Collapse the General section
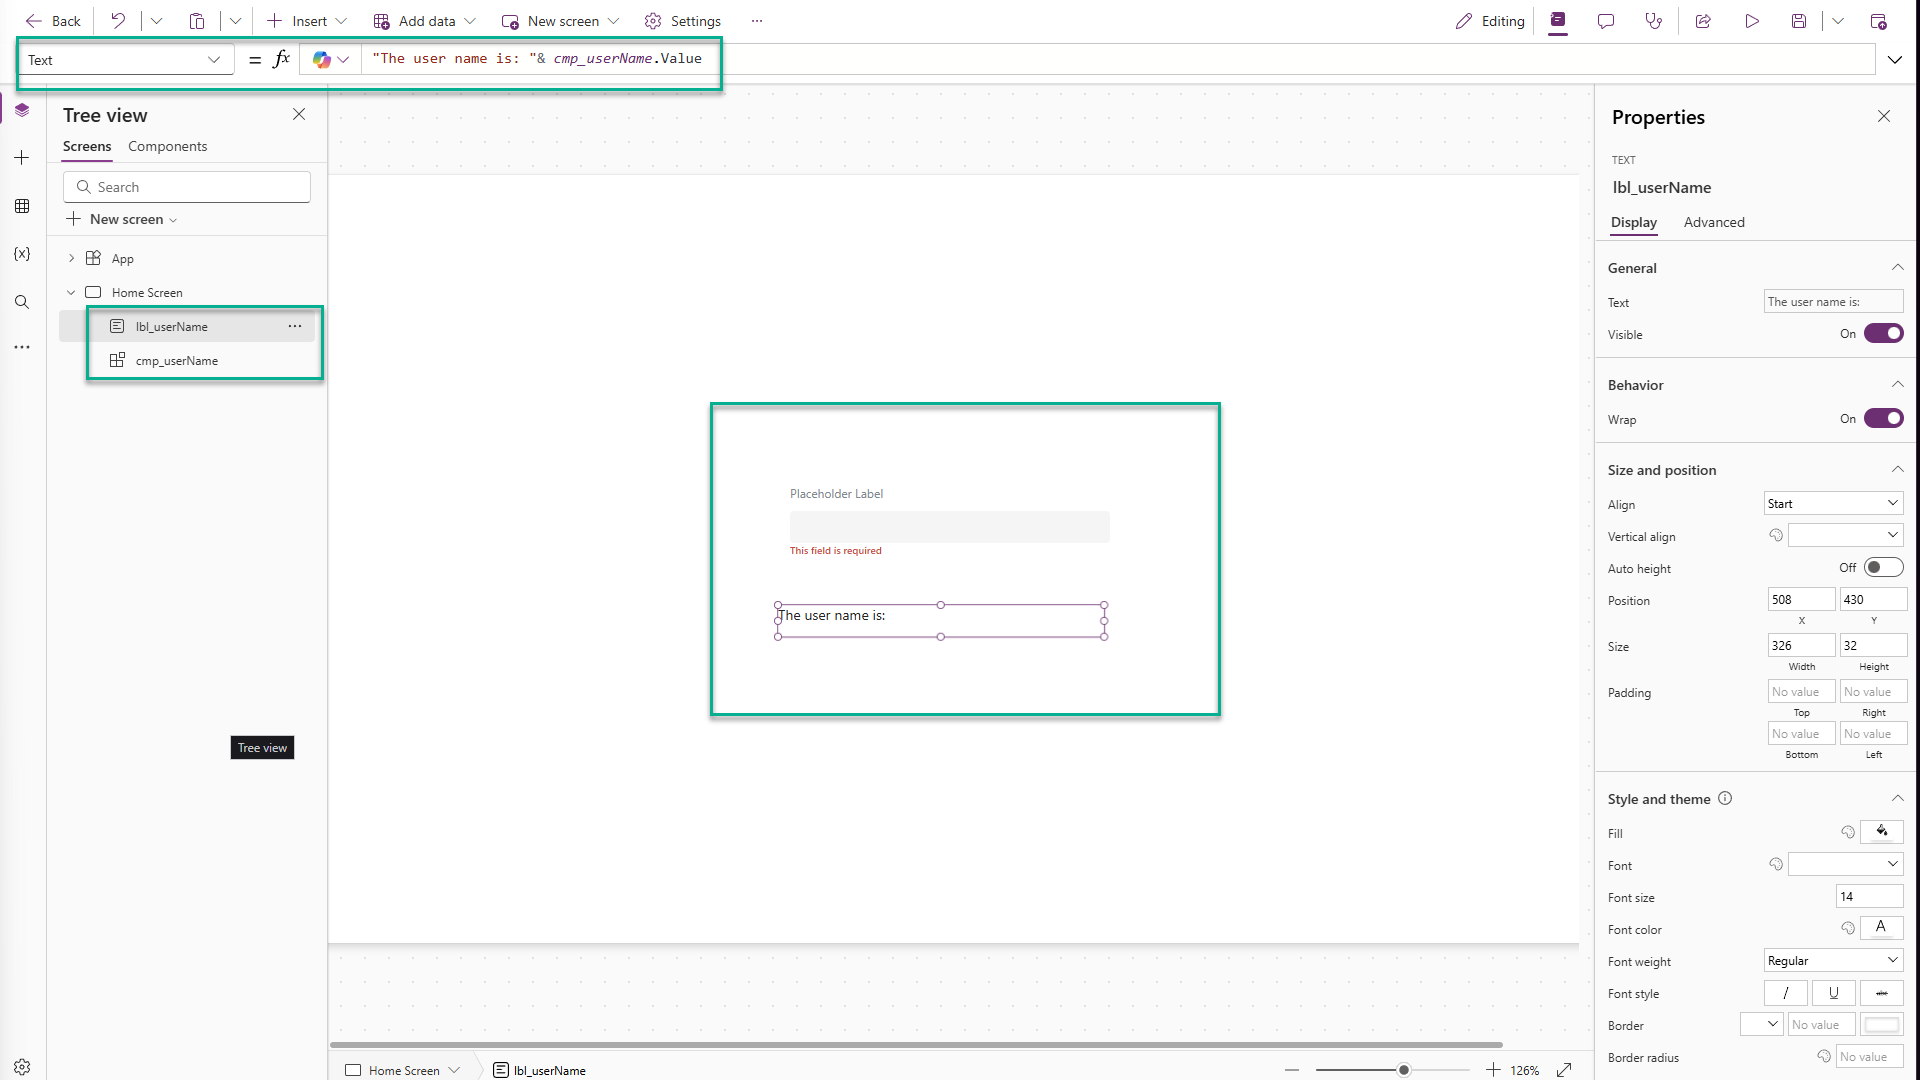1920x1080 pixels. [x=1897, y=267]
